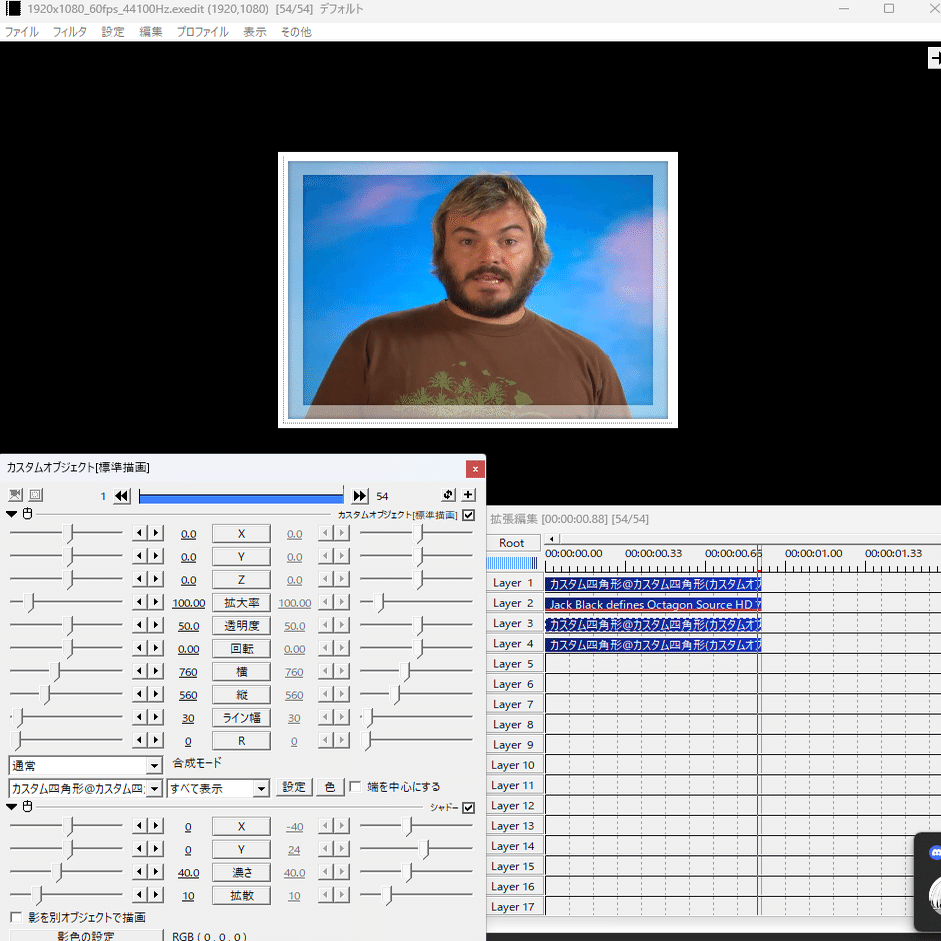Open the 編集 menu

151,32
